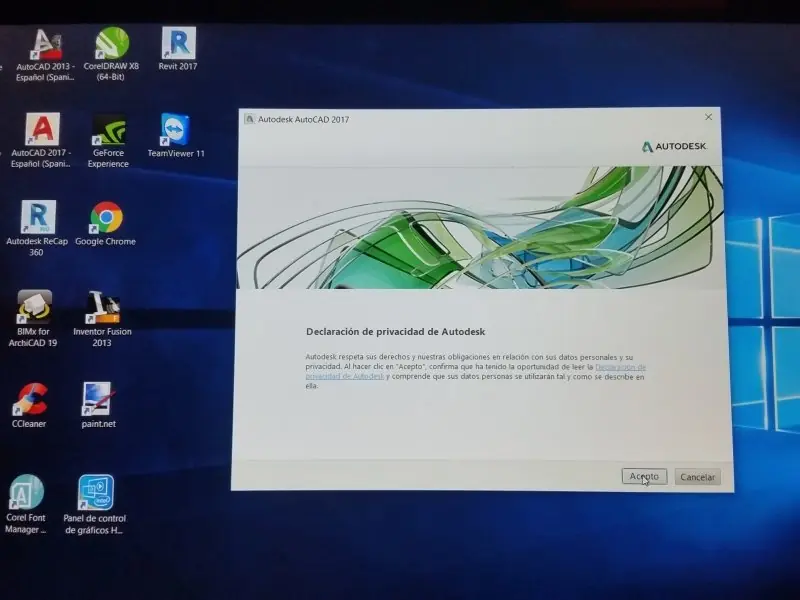Close the Autodesk AutoCAD 2017 dialog

pyautogui.click(x=708, y=117)
